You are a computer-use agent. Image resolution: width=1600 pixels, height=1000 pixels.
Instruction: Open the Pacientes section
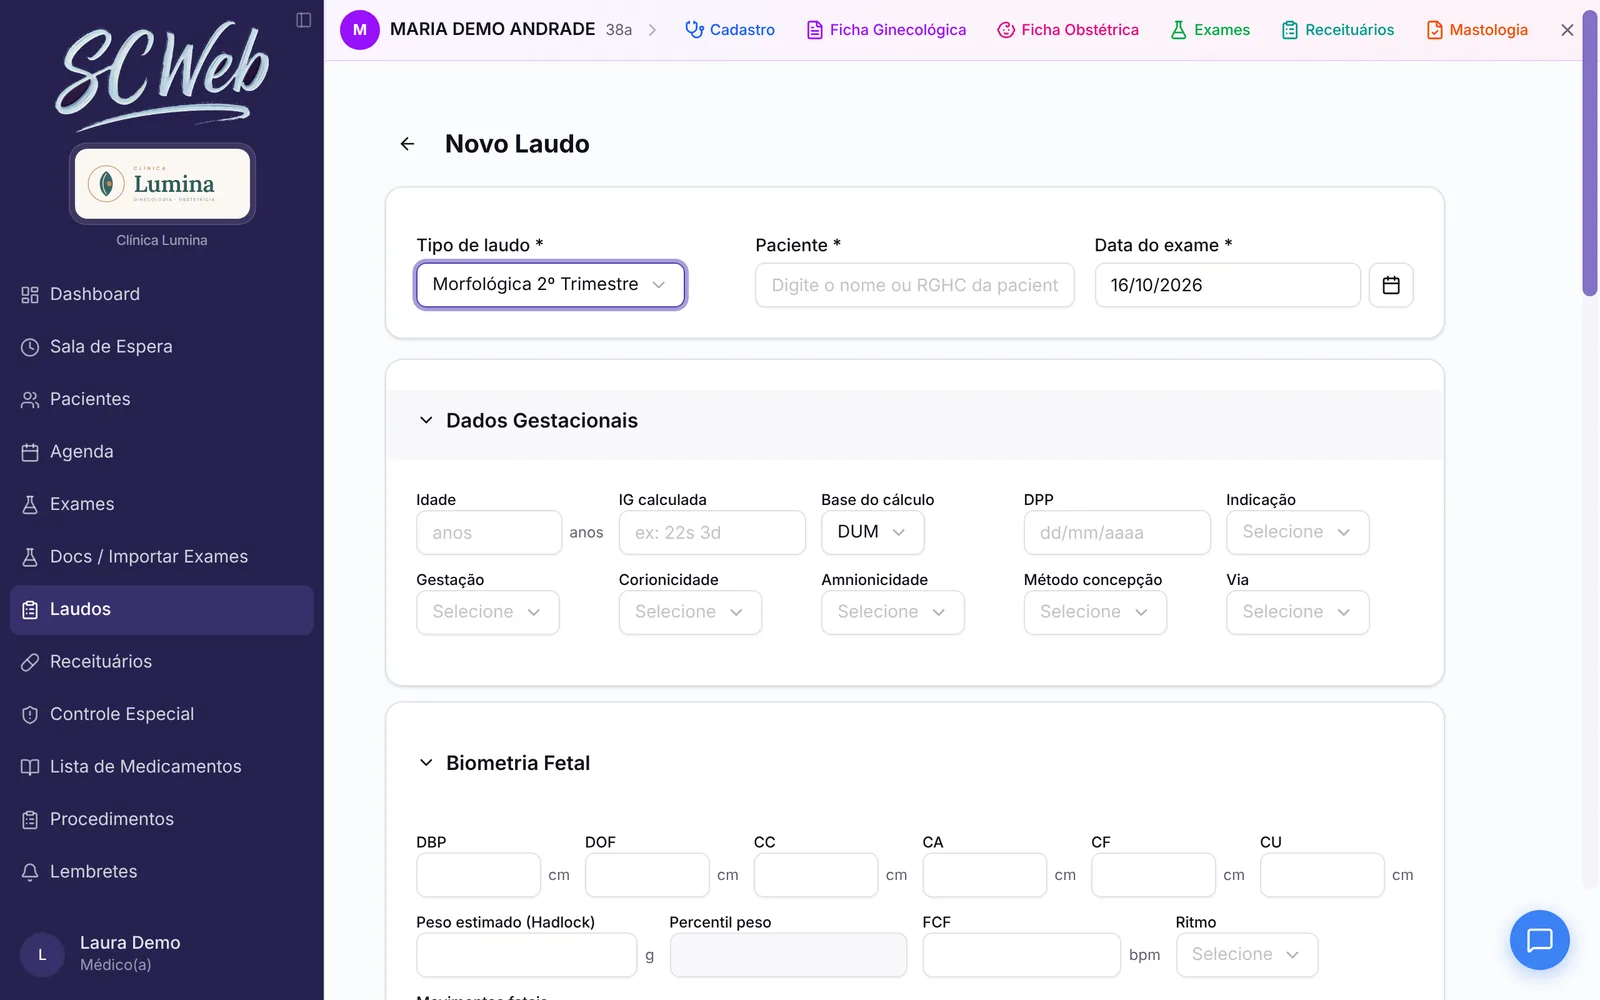tap(162, 399)
